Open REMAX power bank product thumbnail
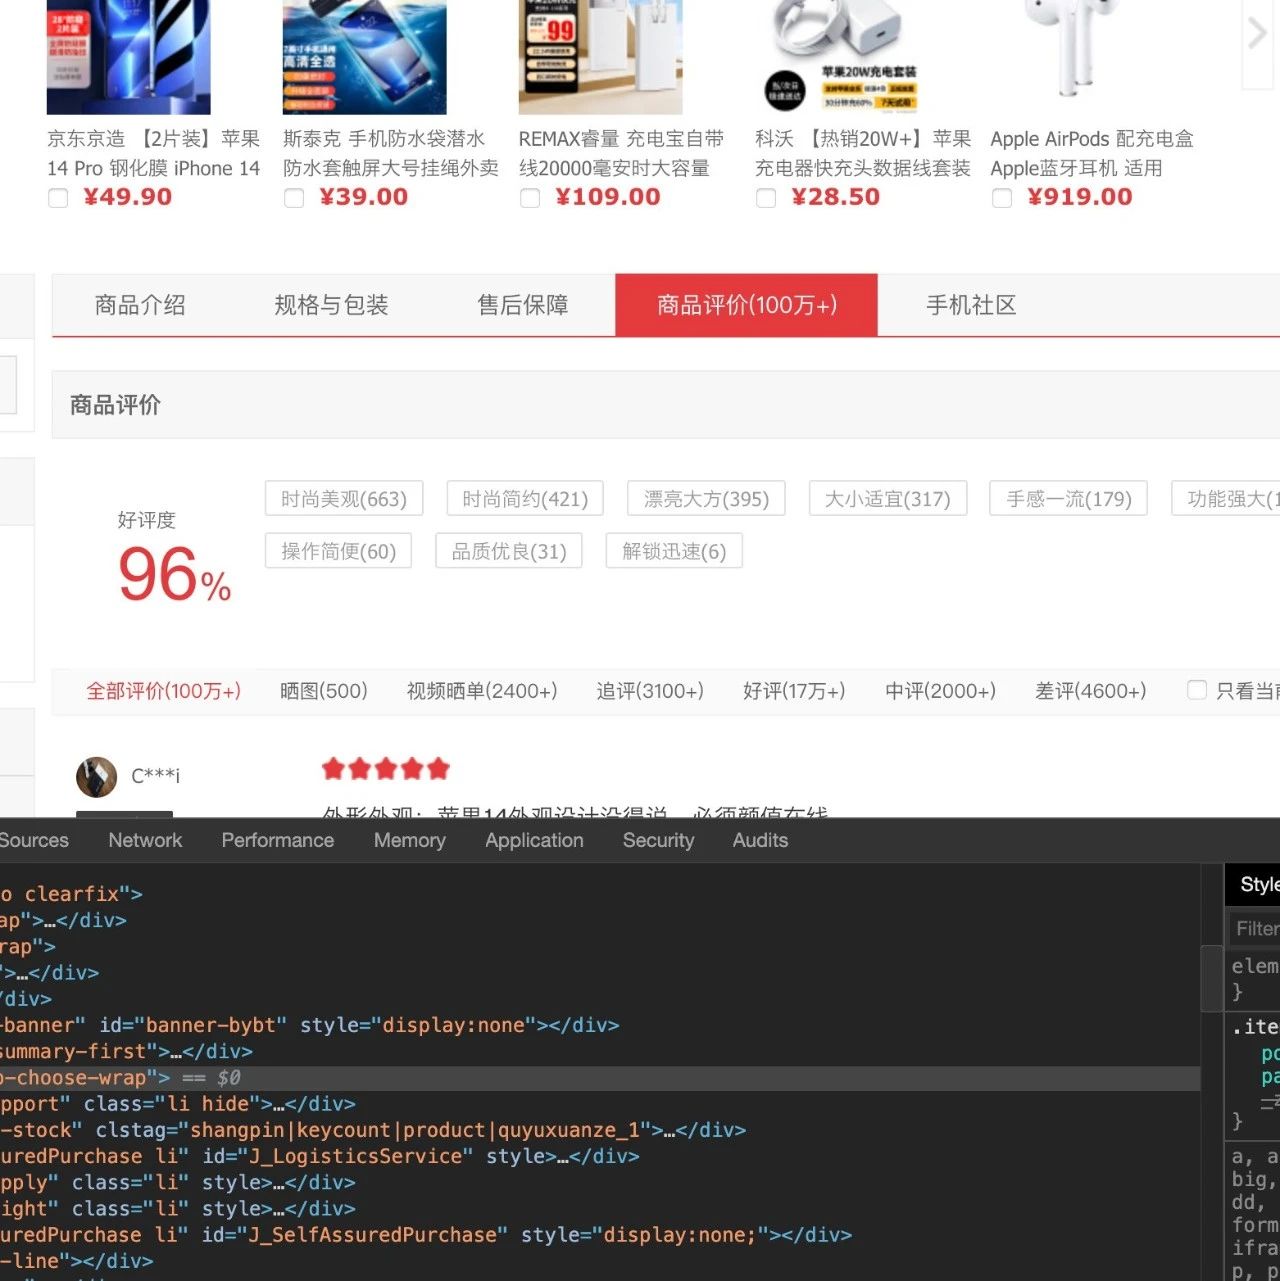Screen dimensions: 1280x1281 tap(601, 57)
